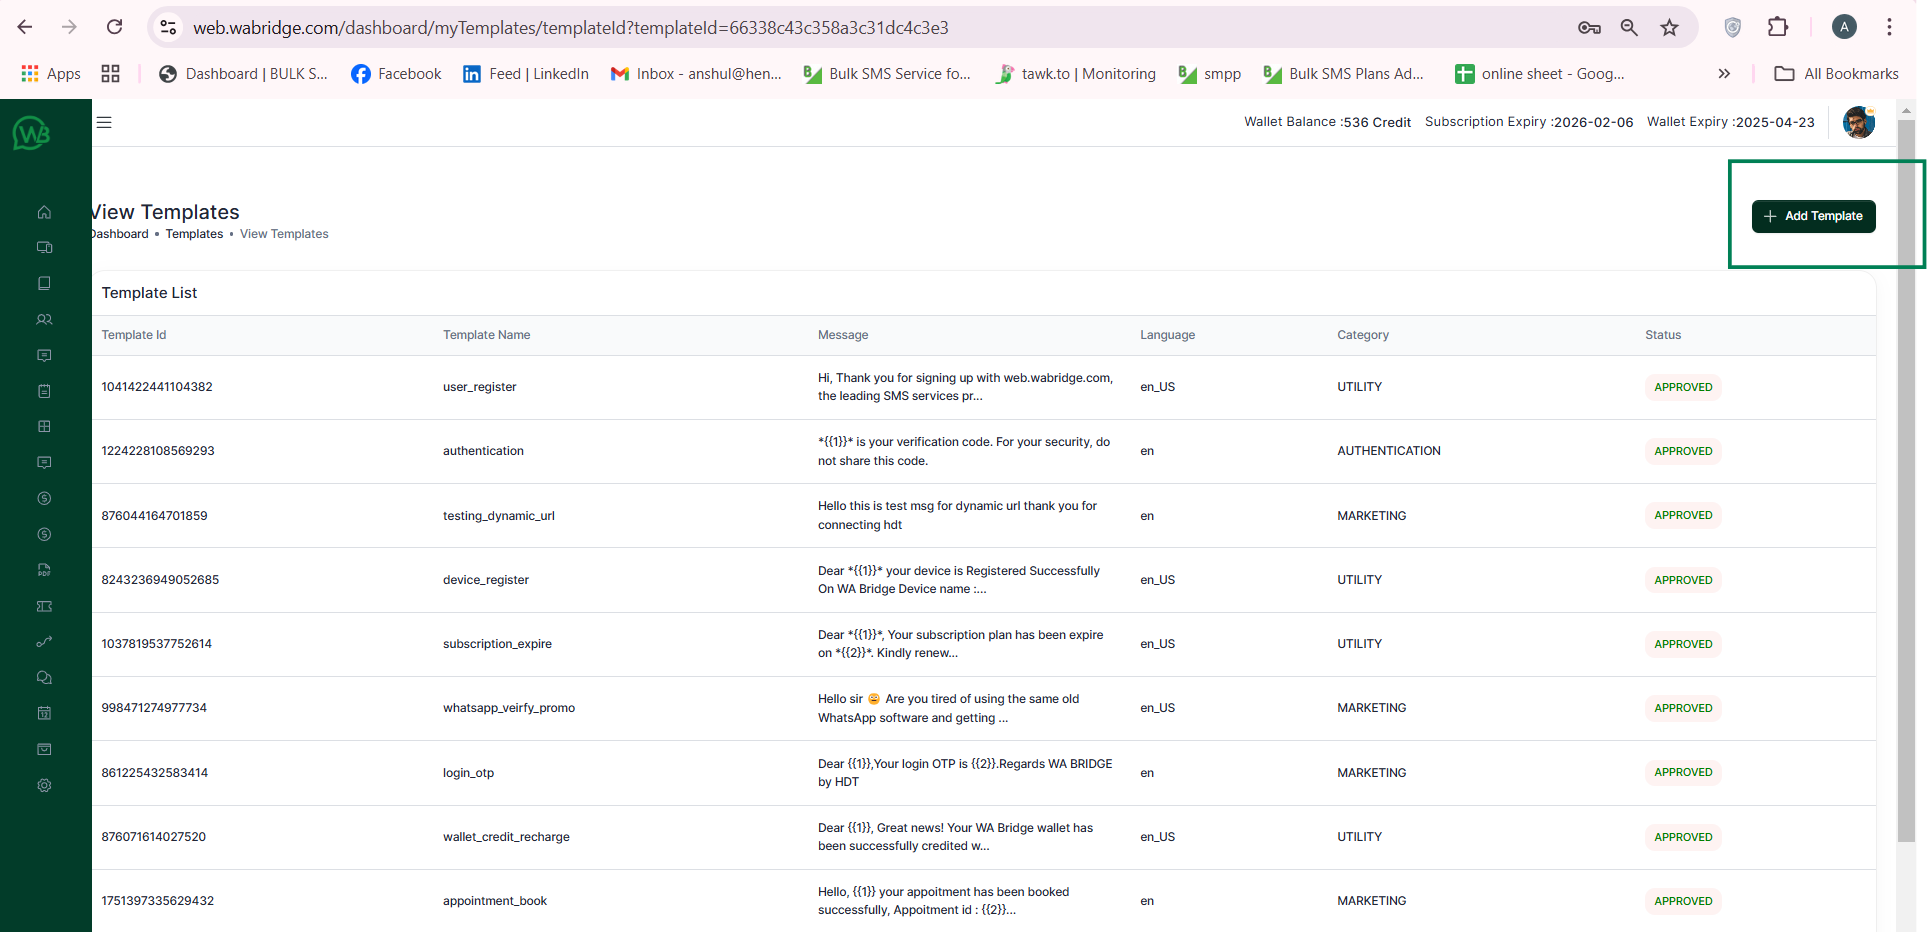Viewport: 1927px width, 932px height.
Task: Open the smpp bookmark
Action: point(1209,74)
